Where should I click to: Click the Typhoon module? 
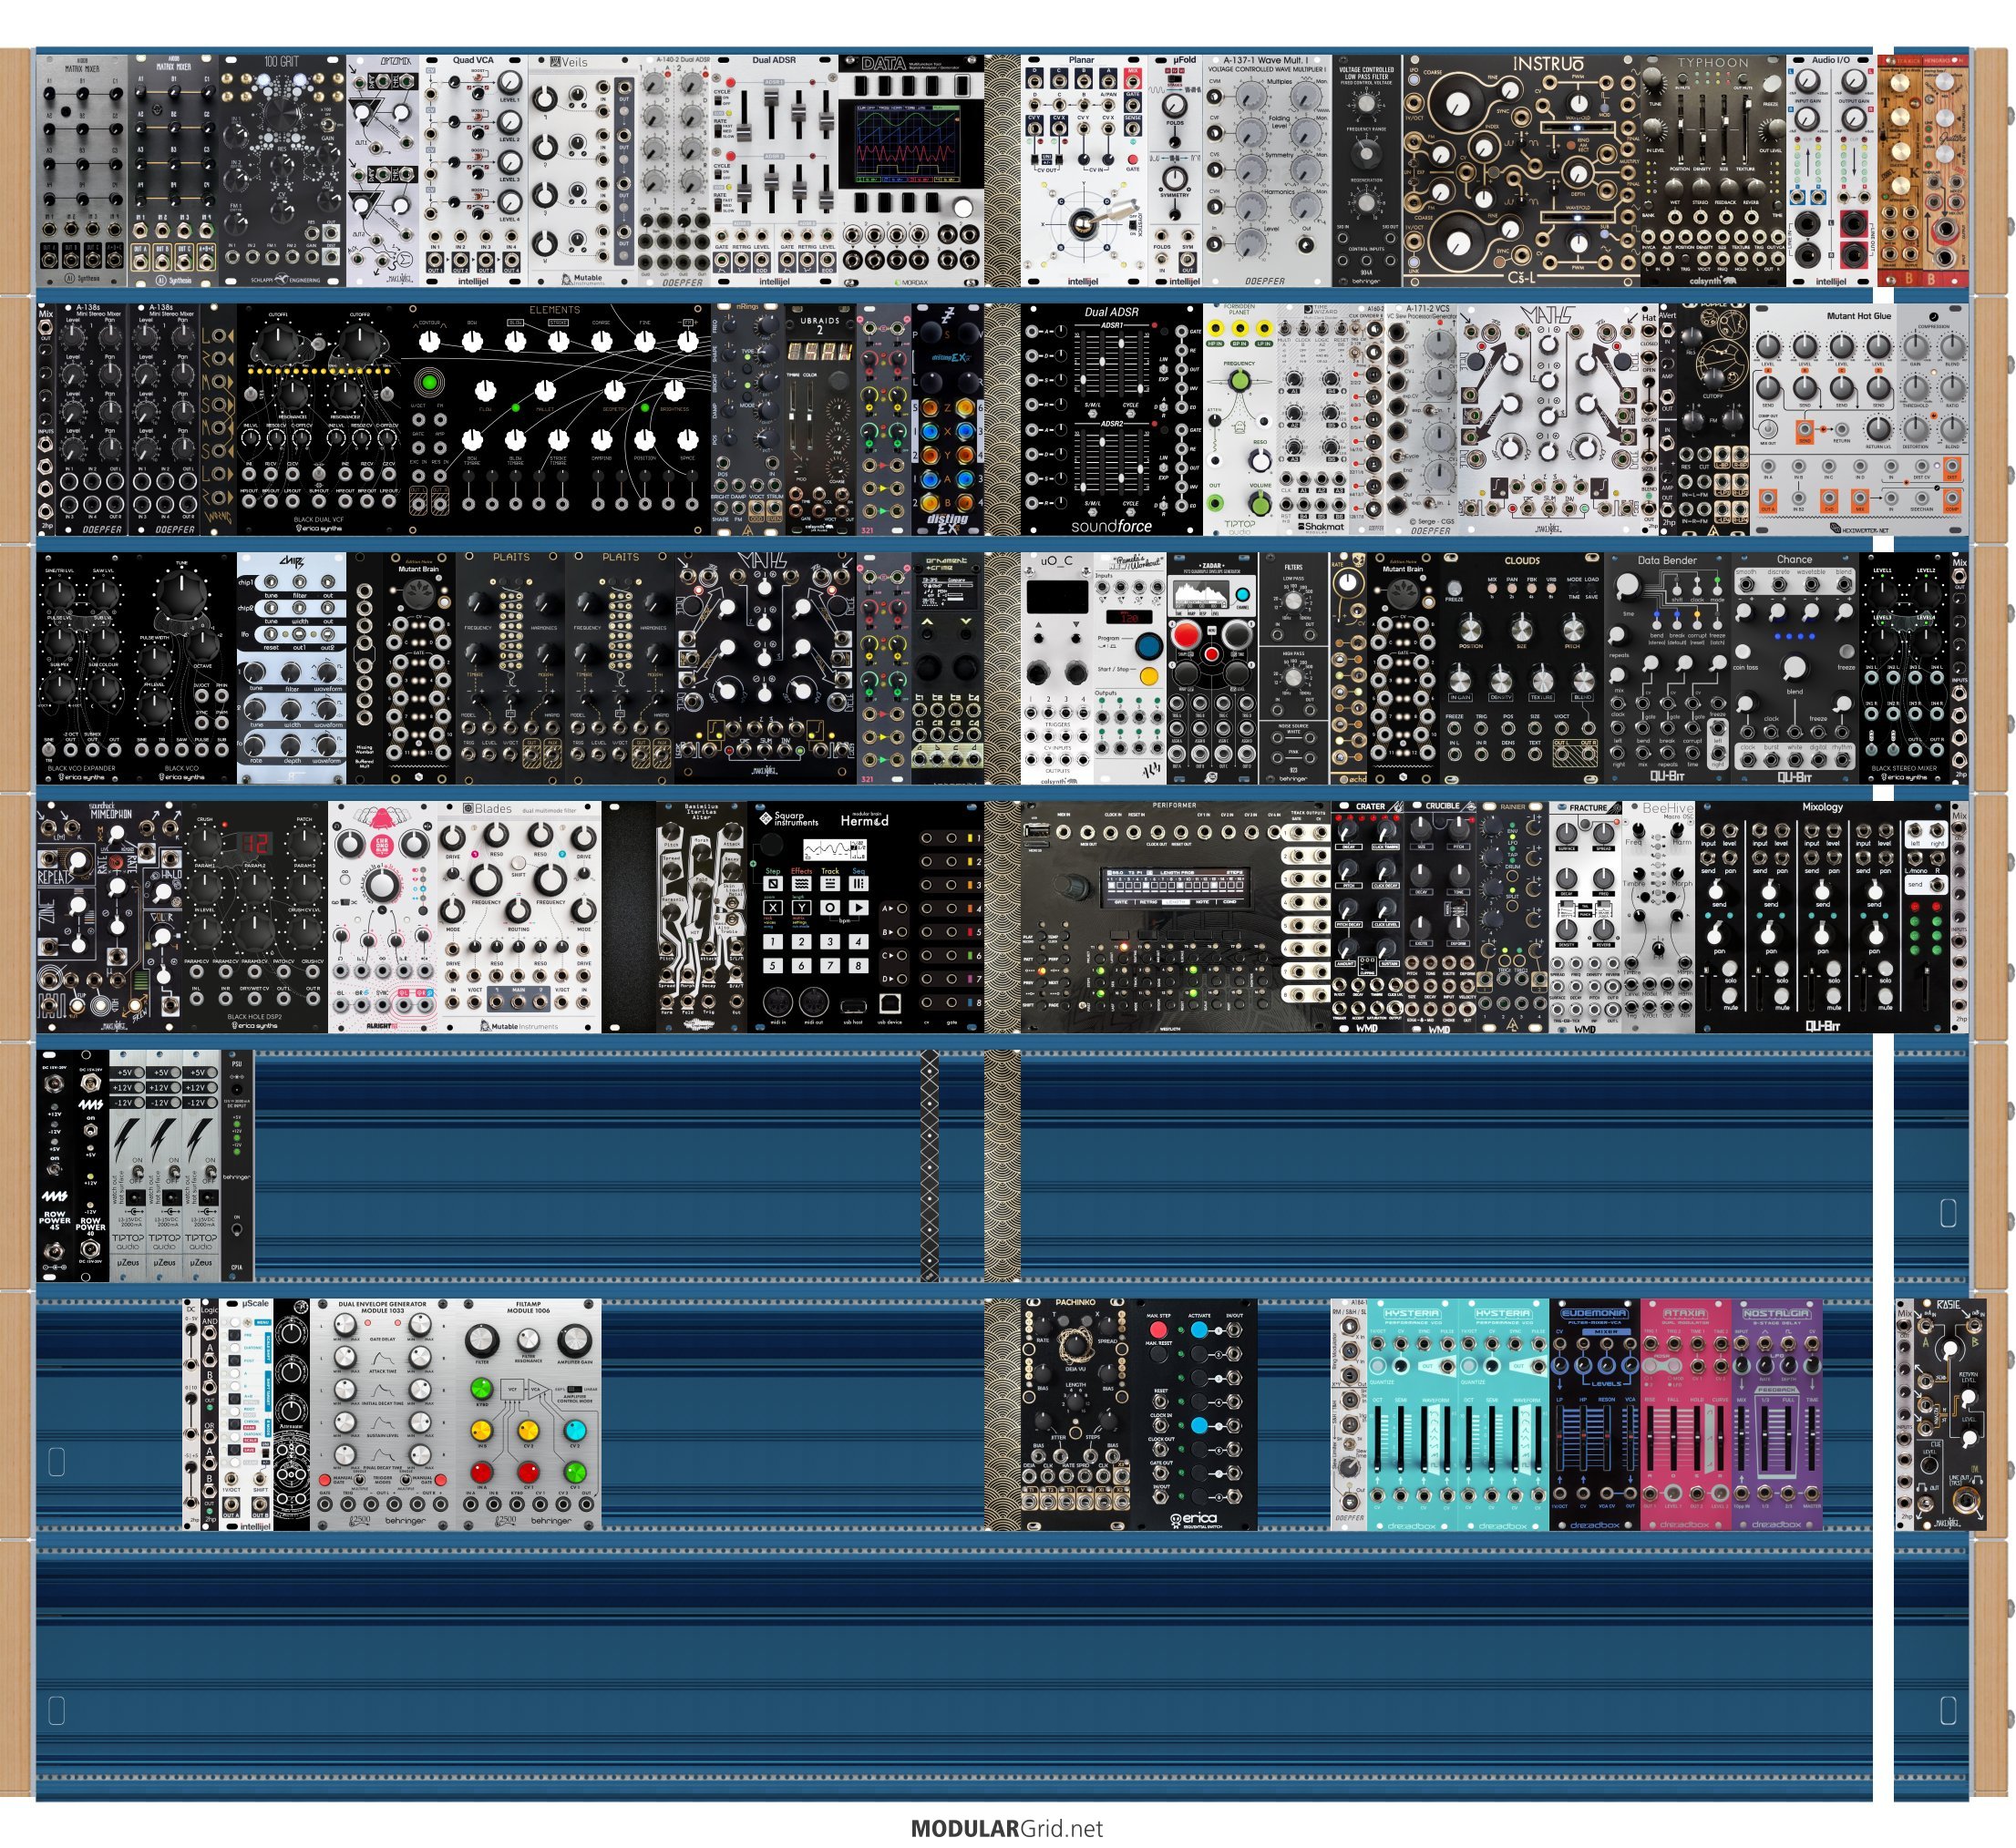[x=1713, y=170]
